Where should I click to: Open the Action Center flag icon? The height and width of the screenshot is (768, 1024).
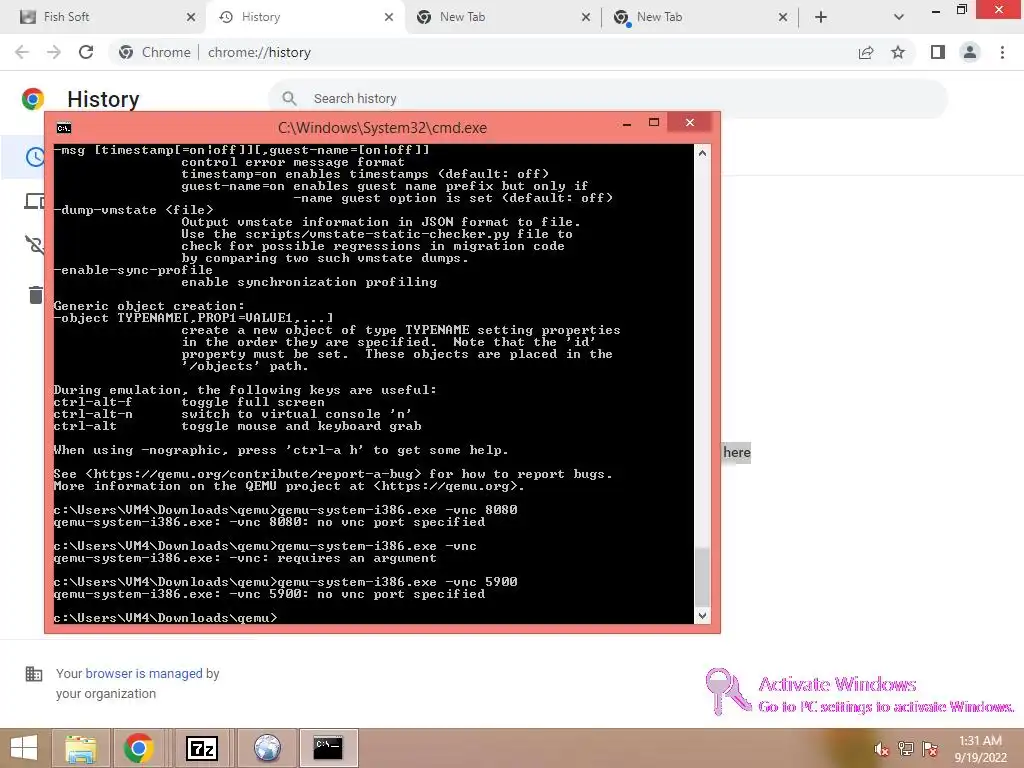(x=930, y=749)
